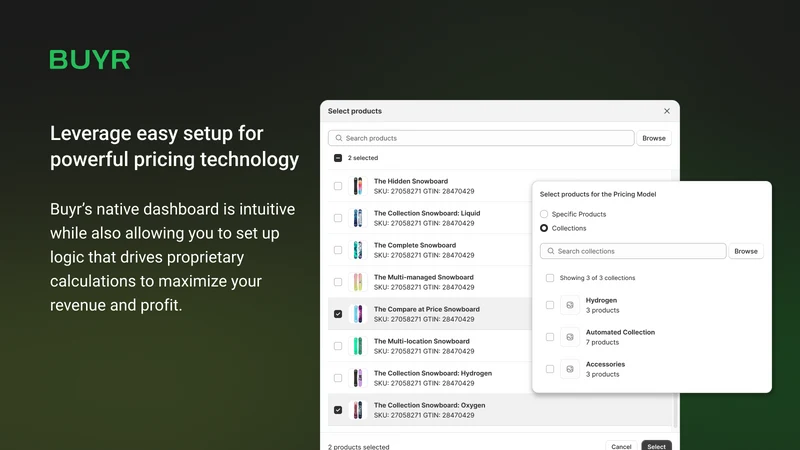Click Browse next to Search products

point(654,138)
